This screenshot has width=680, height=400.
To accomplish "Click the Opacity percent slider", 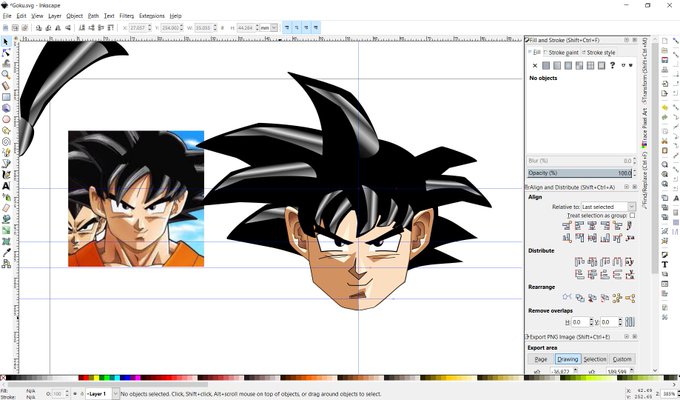I will point(579,173).
